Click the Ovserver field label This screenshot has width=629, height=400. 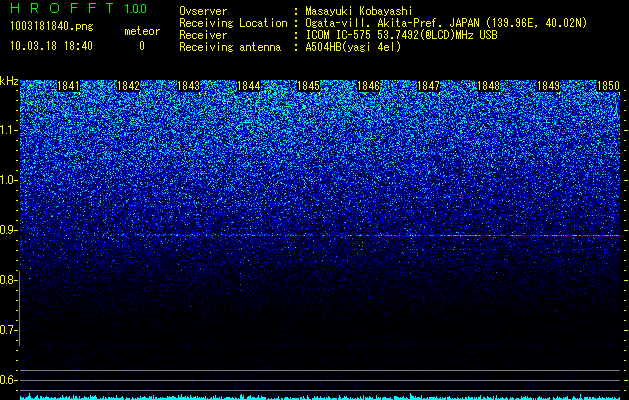point(203,11)
